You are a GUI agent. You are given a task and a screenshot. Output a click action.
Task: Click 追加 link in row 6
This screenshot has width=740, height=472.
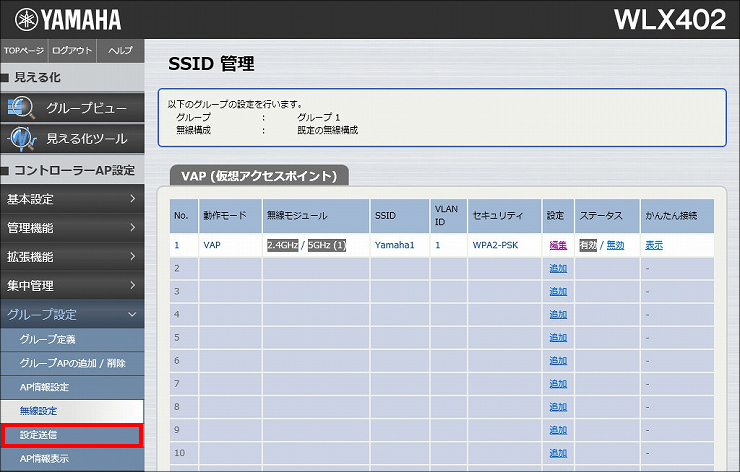[558, 361]
